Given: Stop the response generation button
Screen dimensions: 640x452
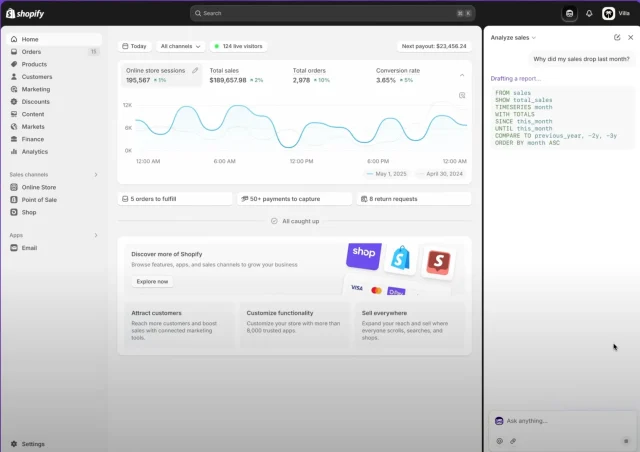Looking at the screenshot, I should pyautogui.click(x=626, y=441).
